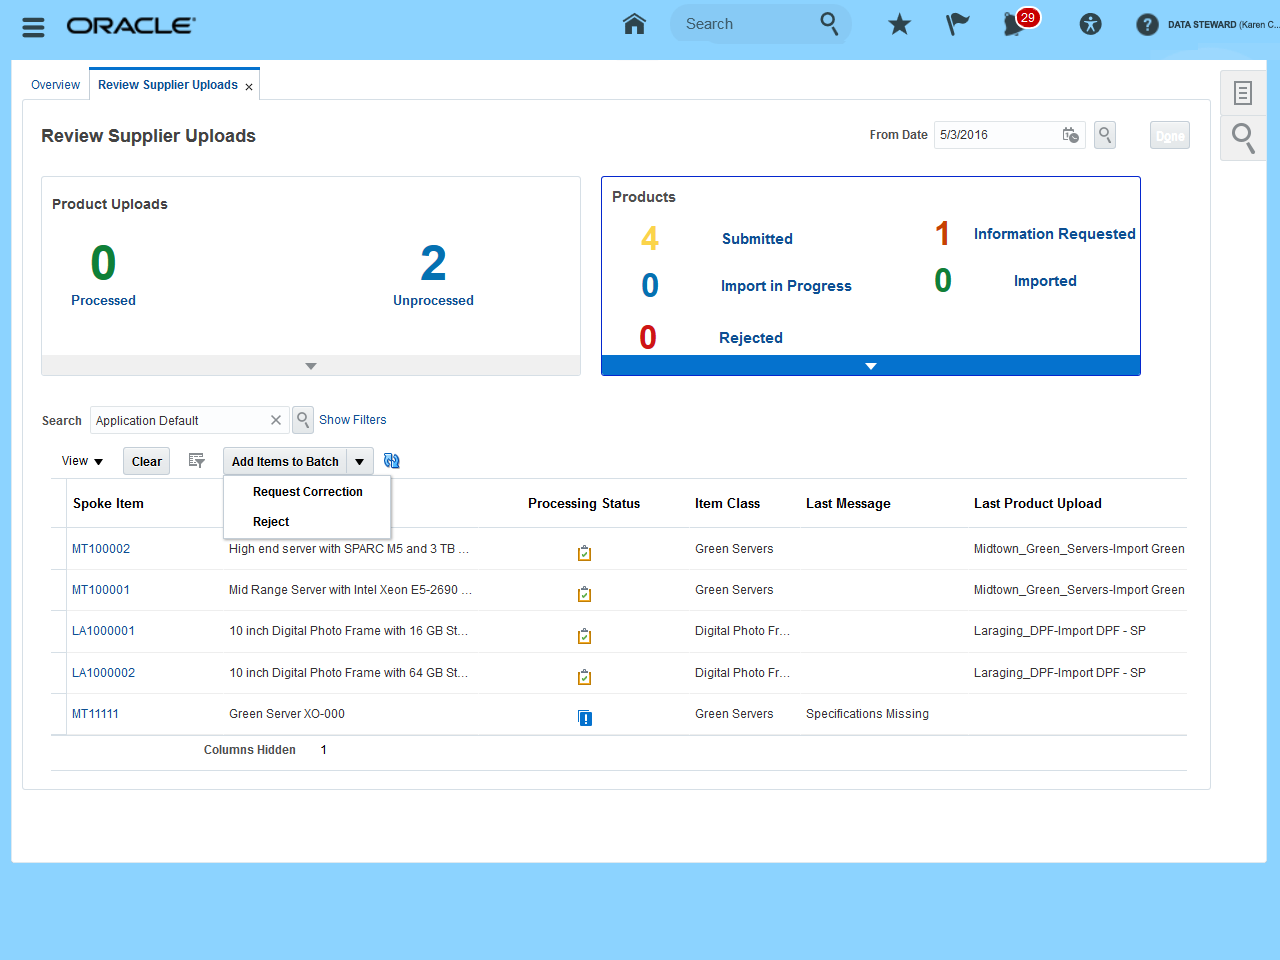Open the Tasks panel in the right sidebar
Screen dimensions: 1280x960
1242,92
